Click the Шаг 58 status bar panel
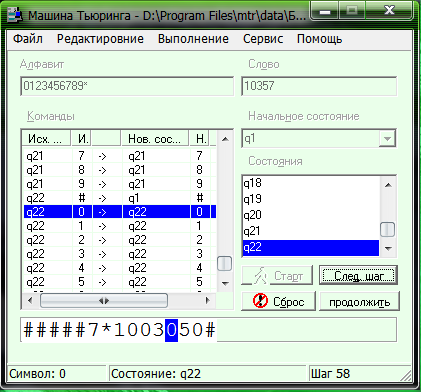 (359, 374)
